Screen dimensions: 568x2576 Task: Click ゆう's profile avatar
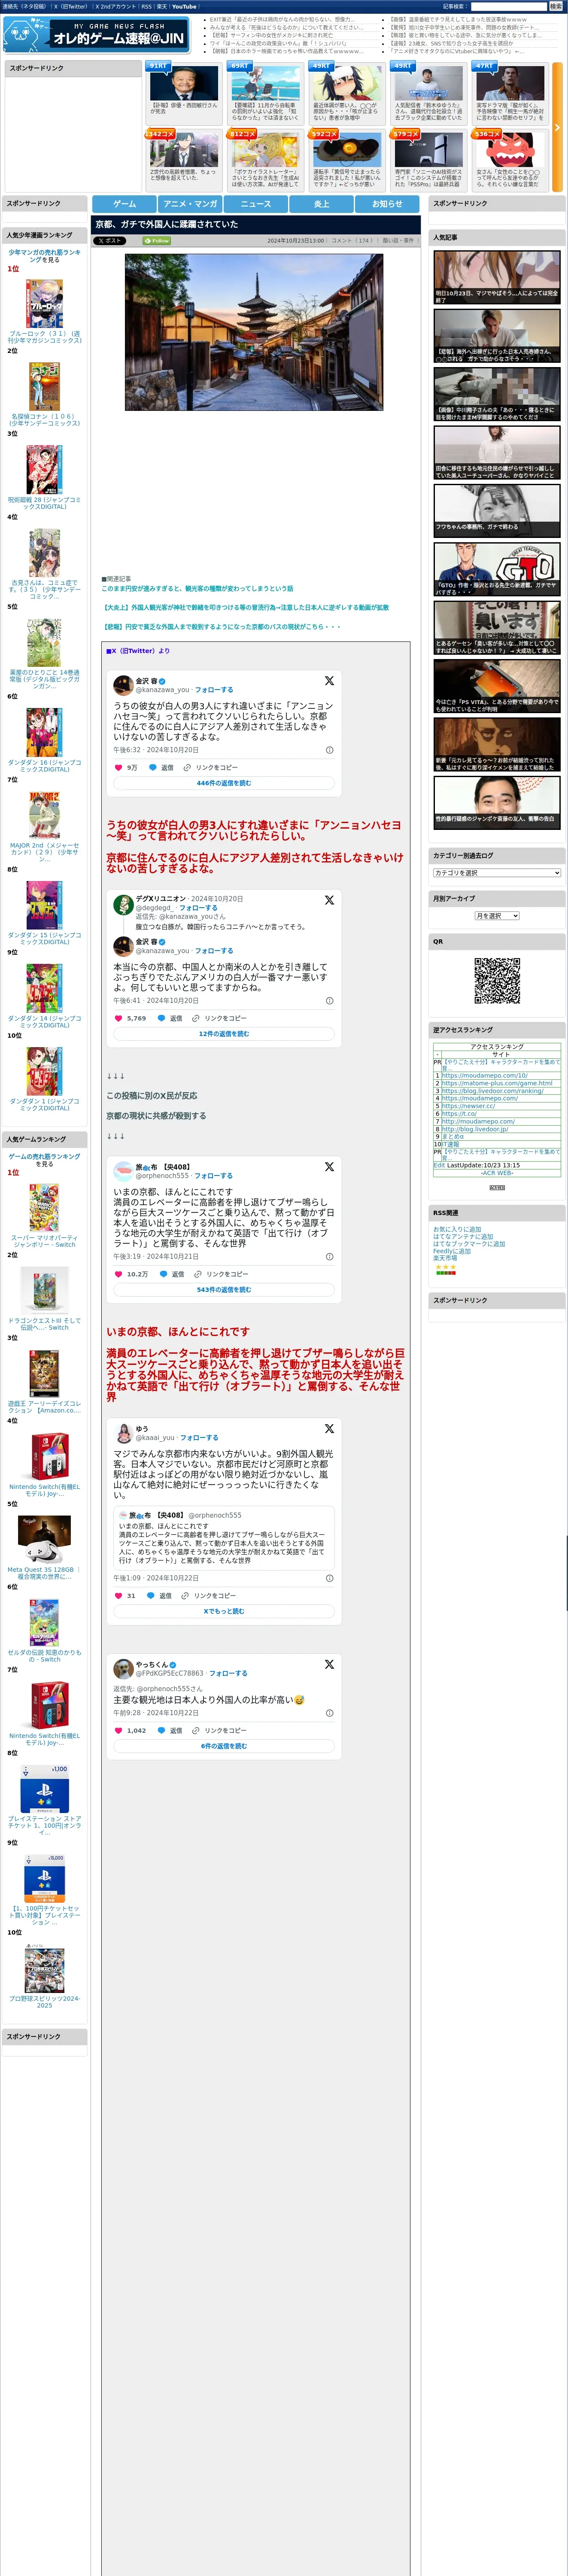(123, 1433)
